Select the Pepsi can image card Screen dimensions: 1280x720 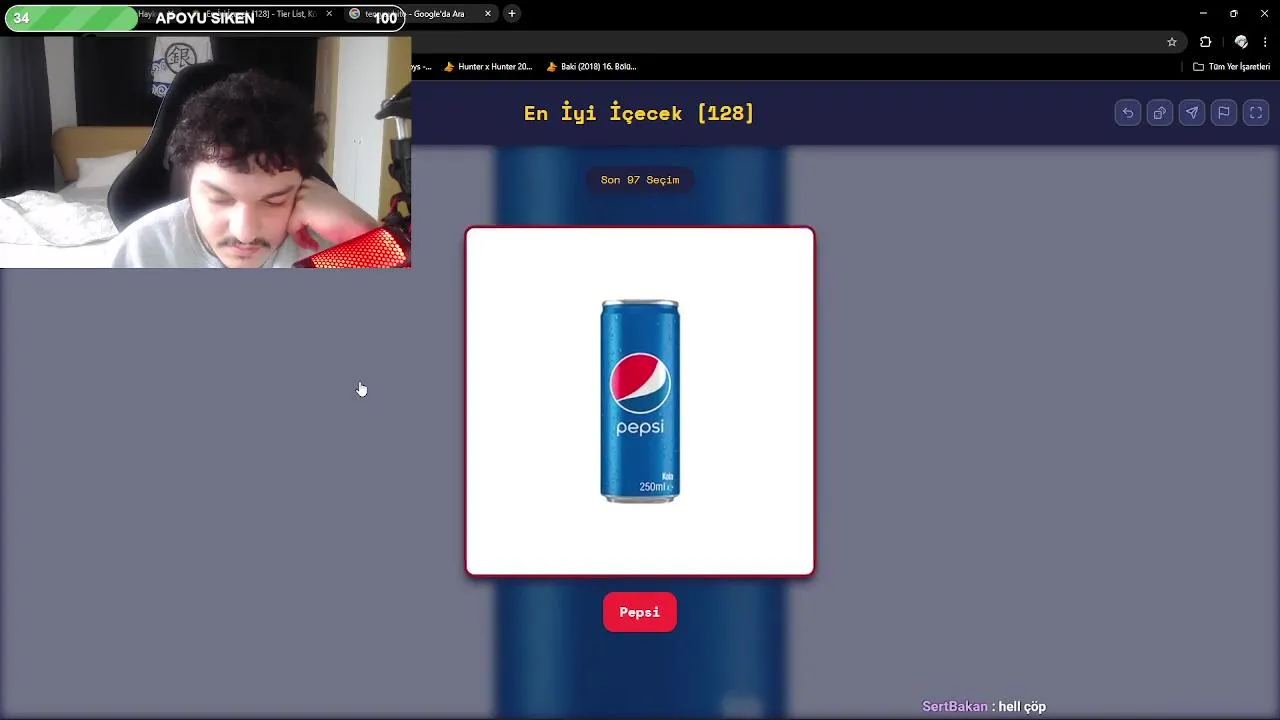click(x=640, y=401)
